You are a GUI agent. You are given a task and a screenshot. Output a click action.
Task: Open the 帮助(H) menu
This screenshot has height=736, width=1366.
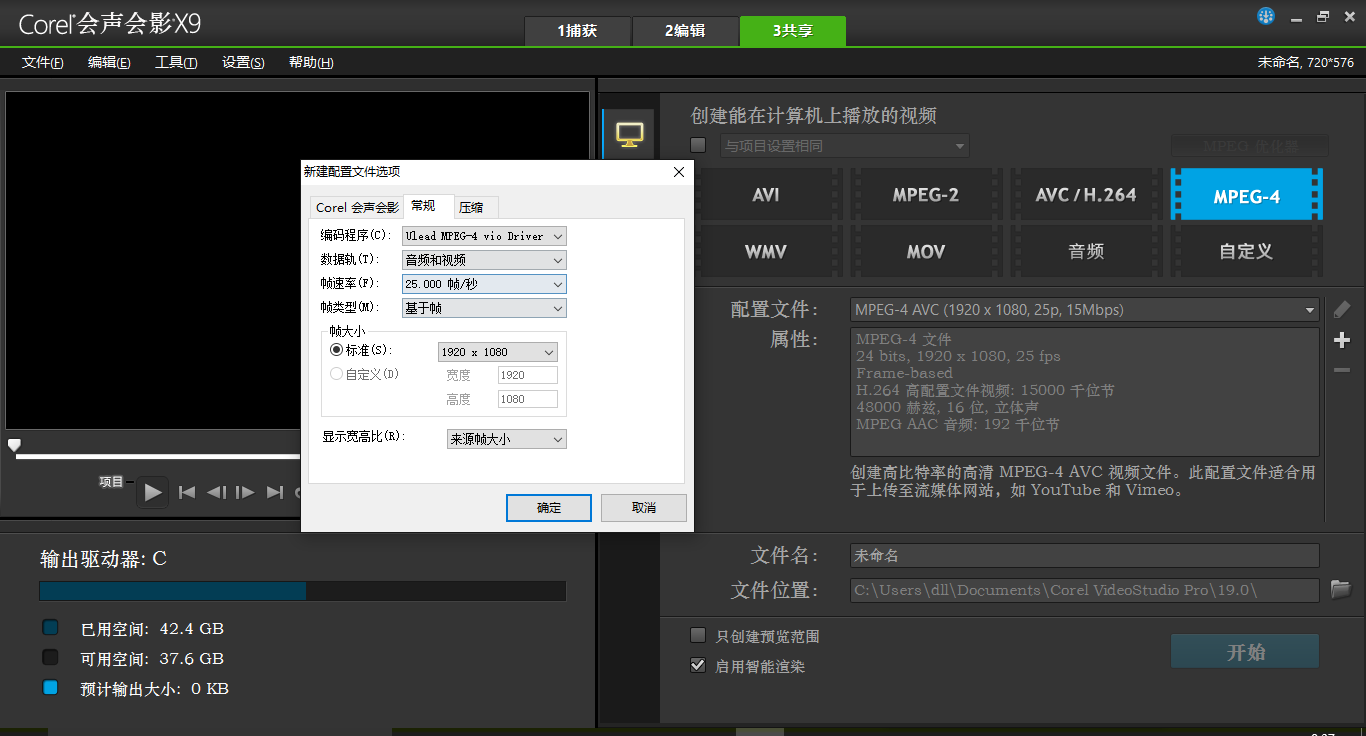tap(311, 62)
